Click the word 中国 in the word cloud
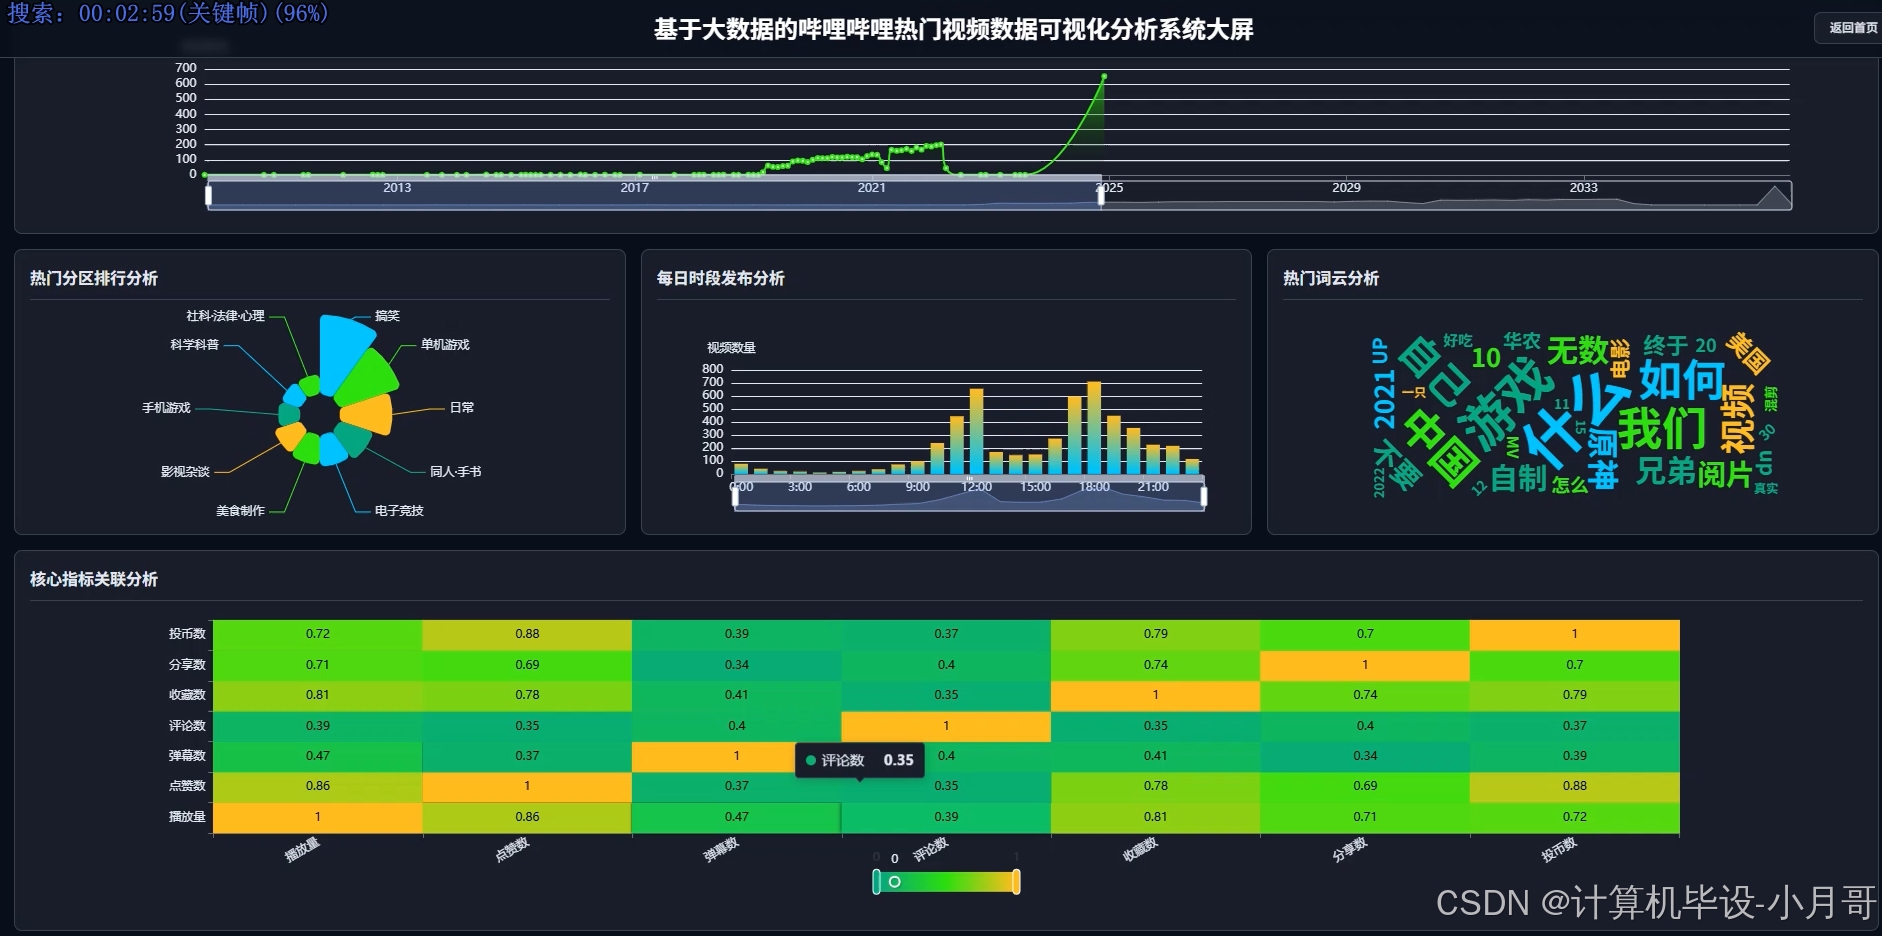 pos(1441,451)
